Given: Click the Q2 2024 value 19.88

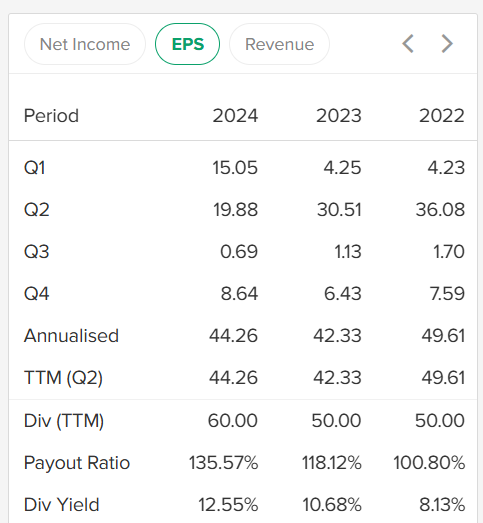Looking at the screenshot, I should [x=235, y=209].
